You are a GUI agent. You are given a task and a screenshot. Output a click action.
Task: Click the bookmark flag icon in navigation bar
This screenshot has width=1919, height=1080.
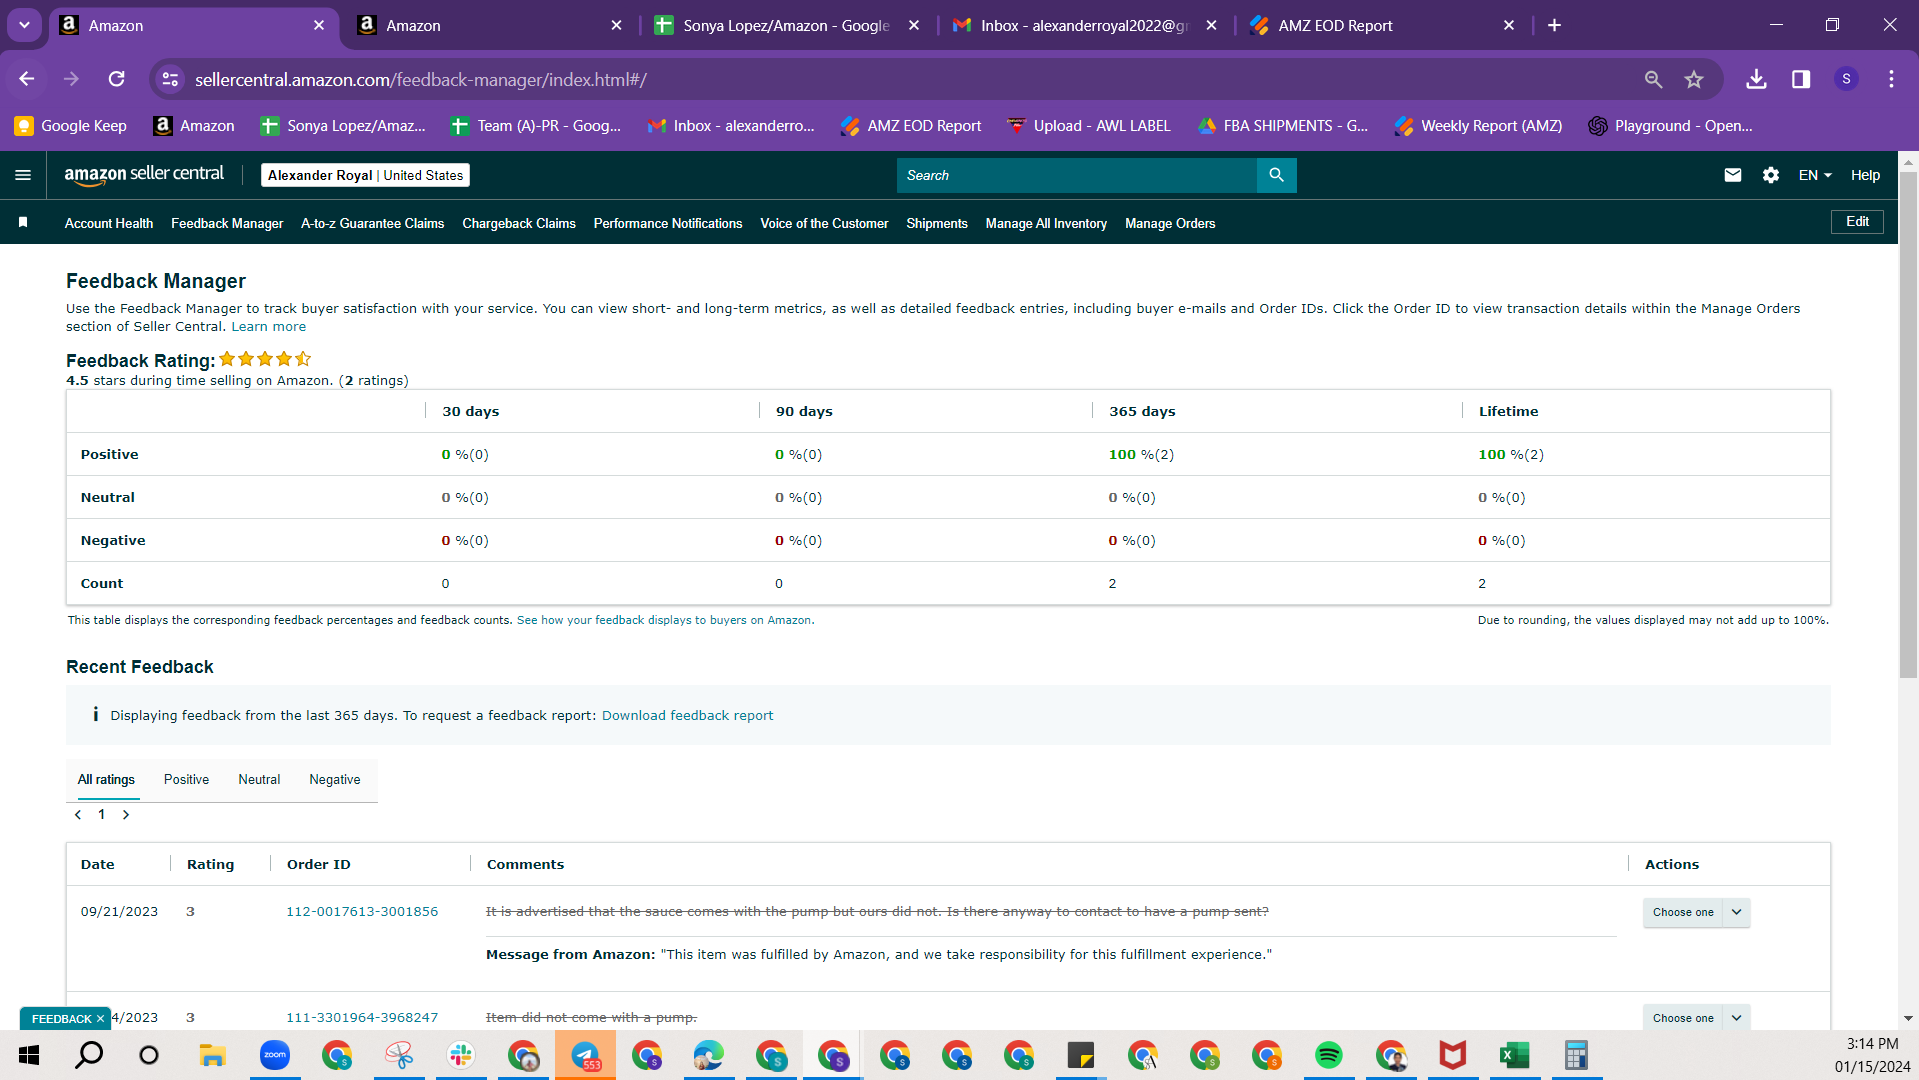(x=23, y=222)
